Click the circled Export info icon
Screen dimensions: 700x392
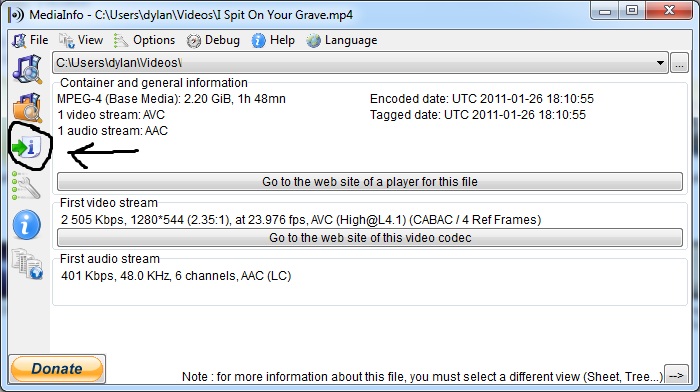point(27,147)
